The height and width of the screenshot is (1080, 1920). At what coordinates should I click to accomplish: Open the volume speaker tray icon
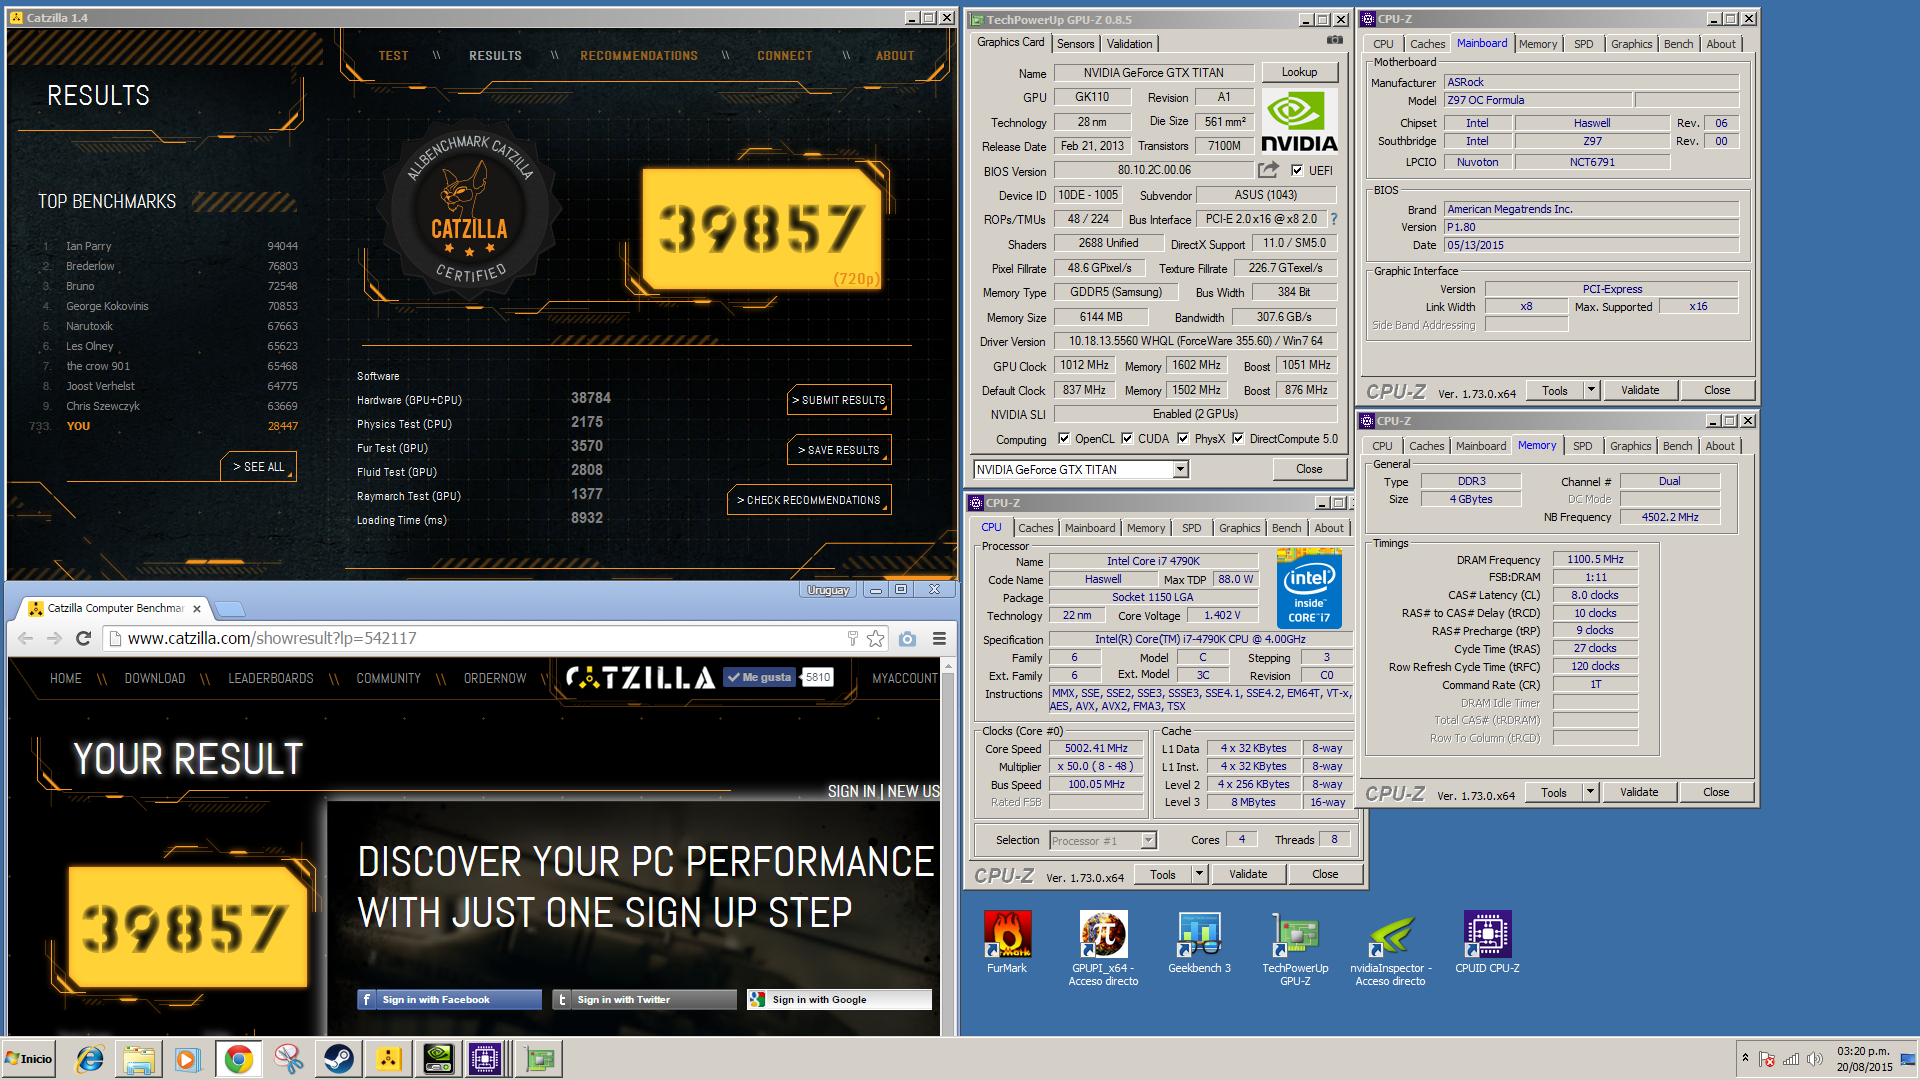1814,1059
